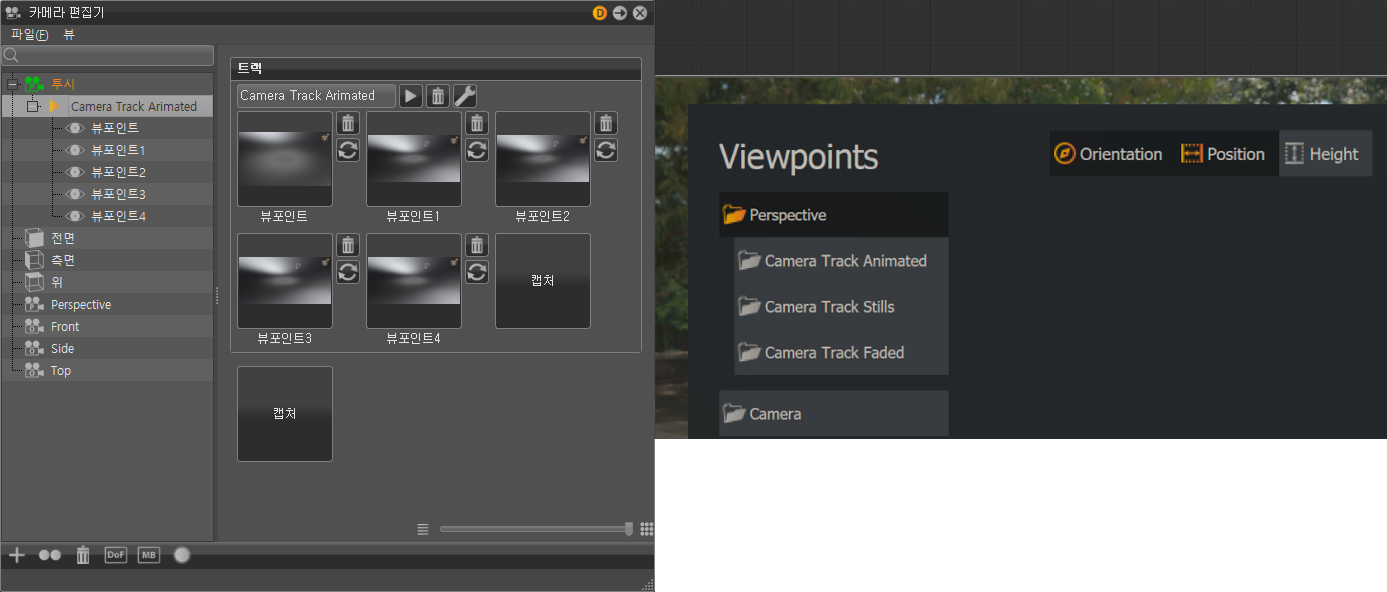Toggle eye icon of 뷰포인트2 in tree

pos(76,172)
